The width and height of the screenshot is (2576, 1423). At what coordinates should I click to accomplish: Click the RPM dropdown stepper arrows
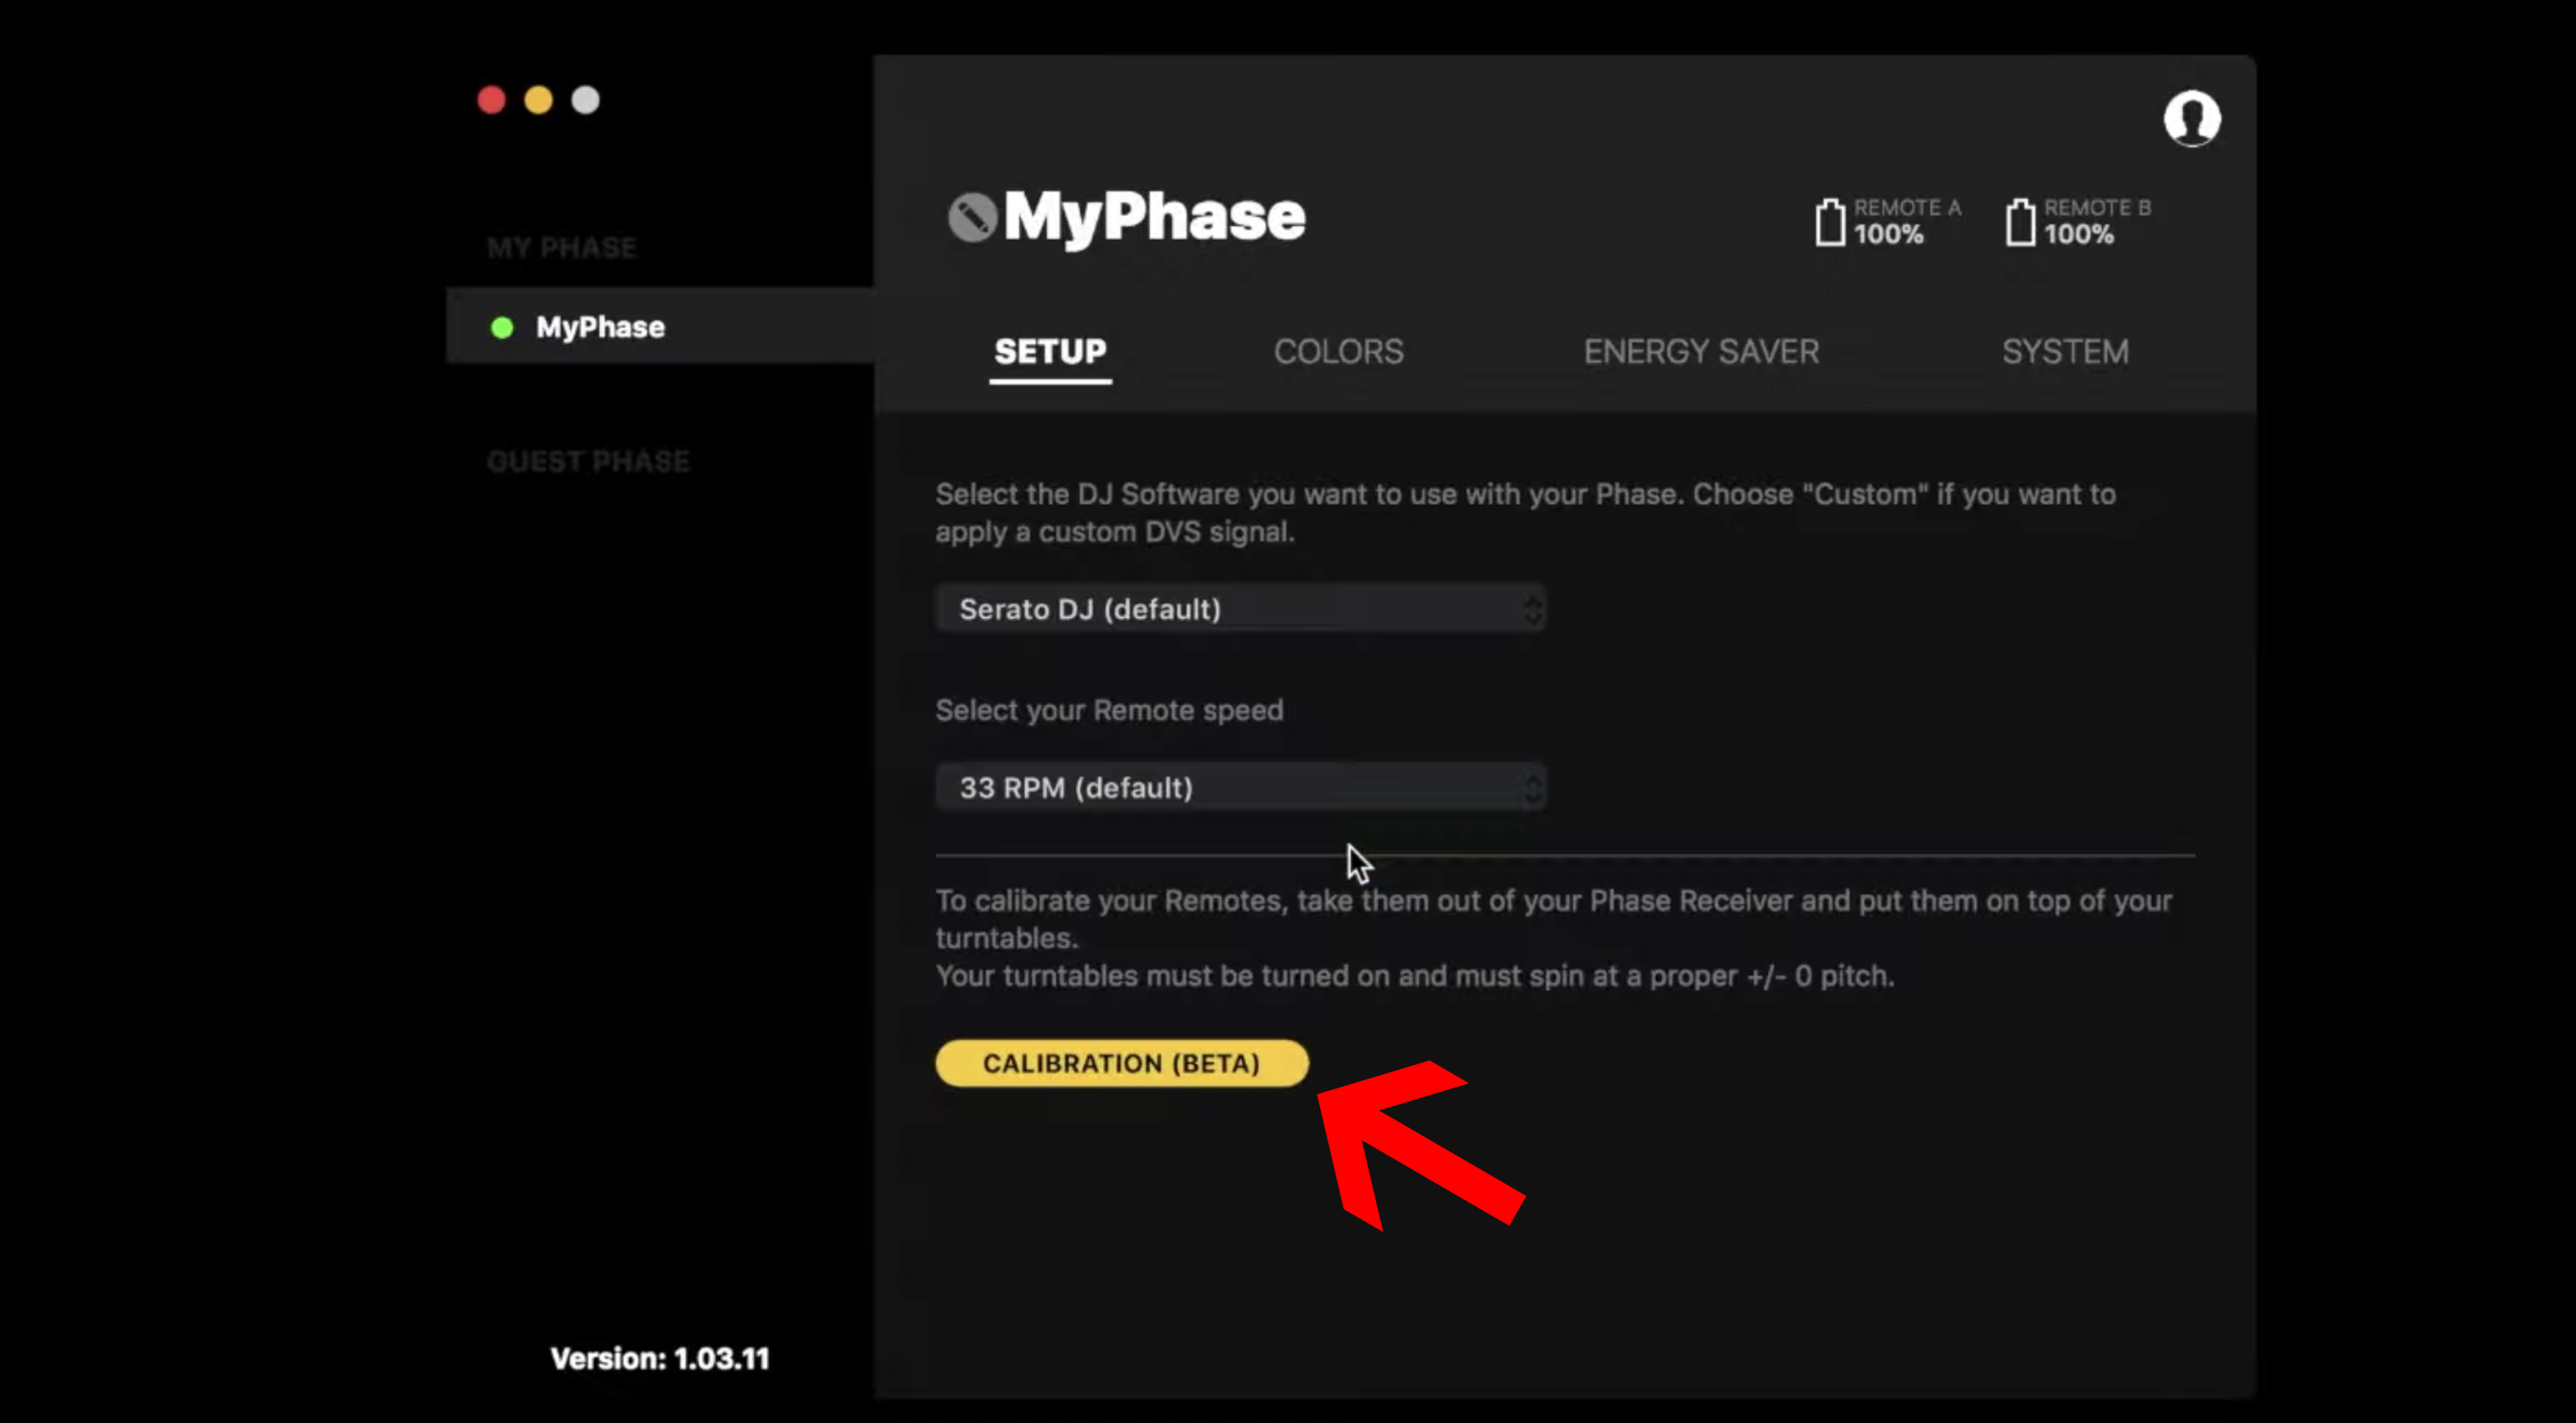[1532, 789]
